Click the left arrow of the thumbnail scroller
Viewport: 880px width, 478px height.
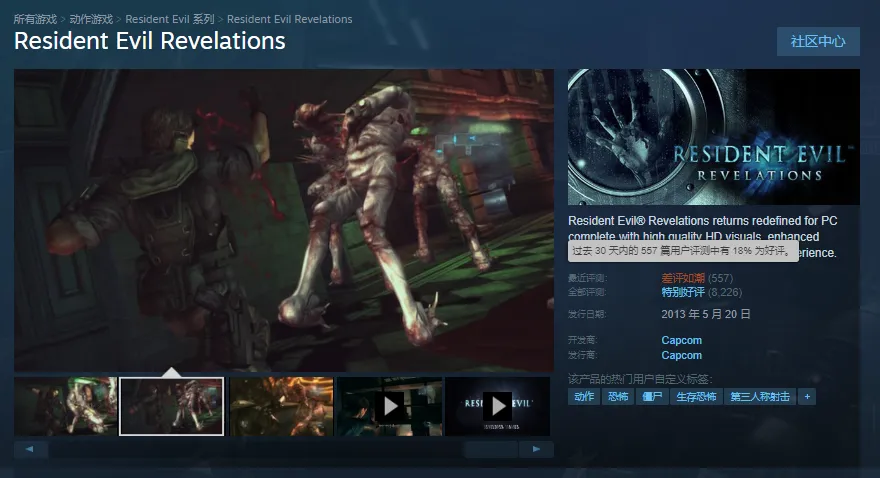(30, 449)
